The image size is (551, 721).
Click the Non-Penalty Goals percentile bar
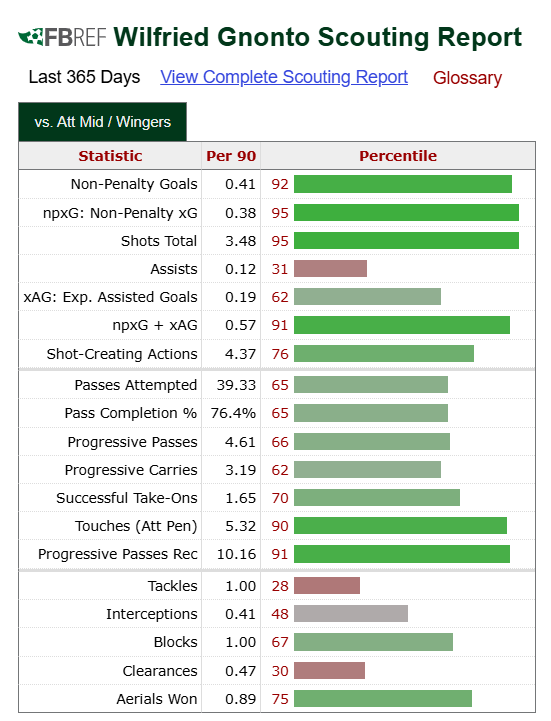tap(403, 184)
